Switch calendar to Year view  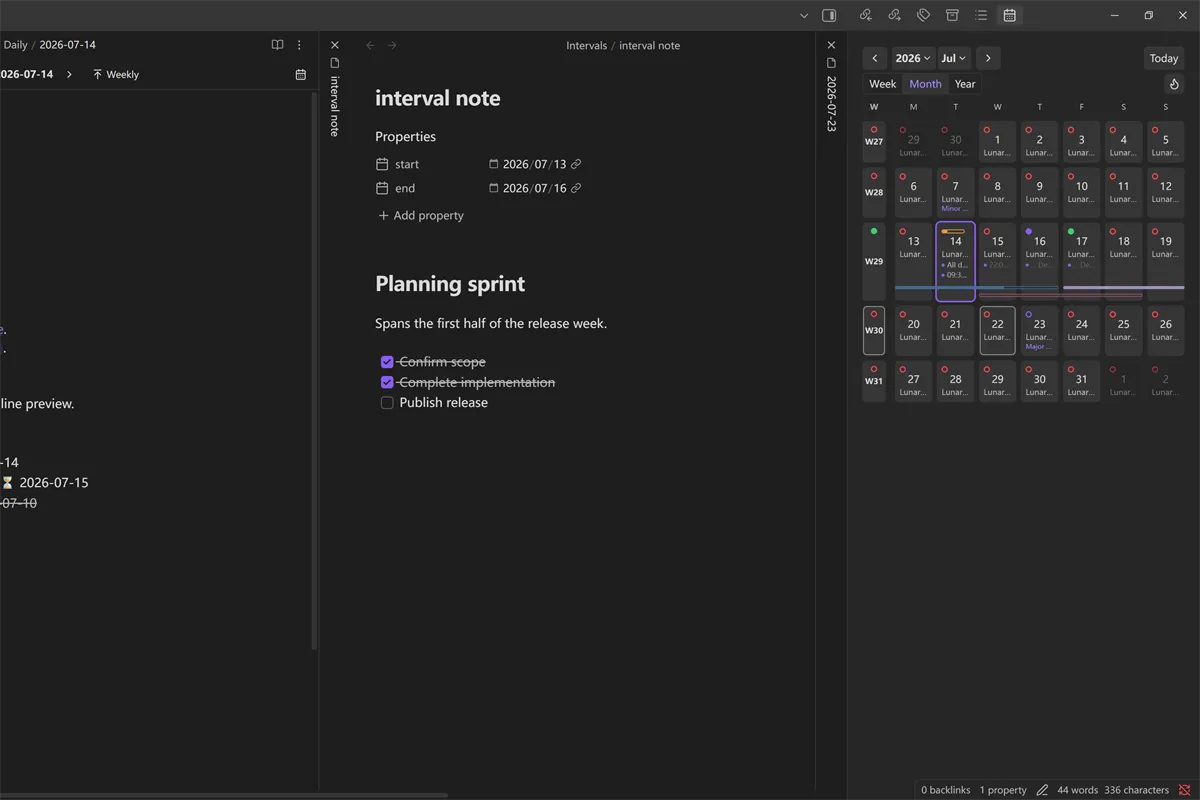pos(965,84)
